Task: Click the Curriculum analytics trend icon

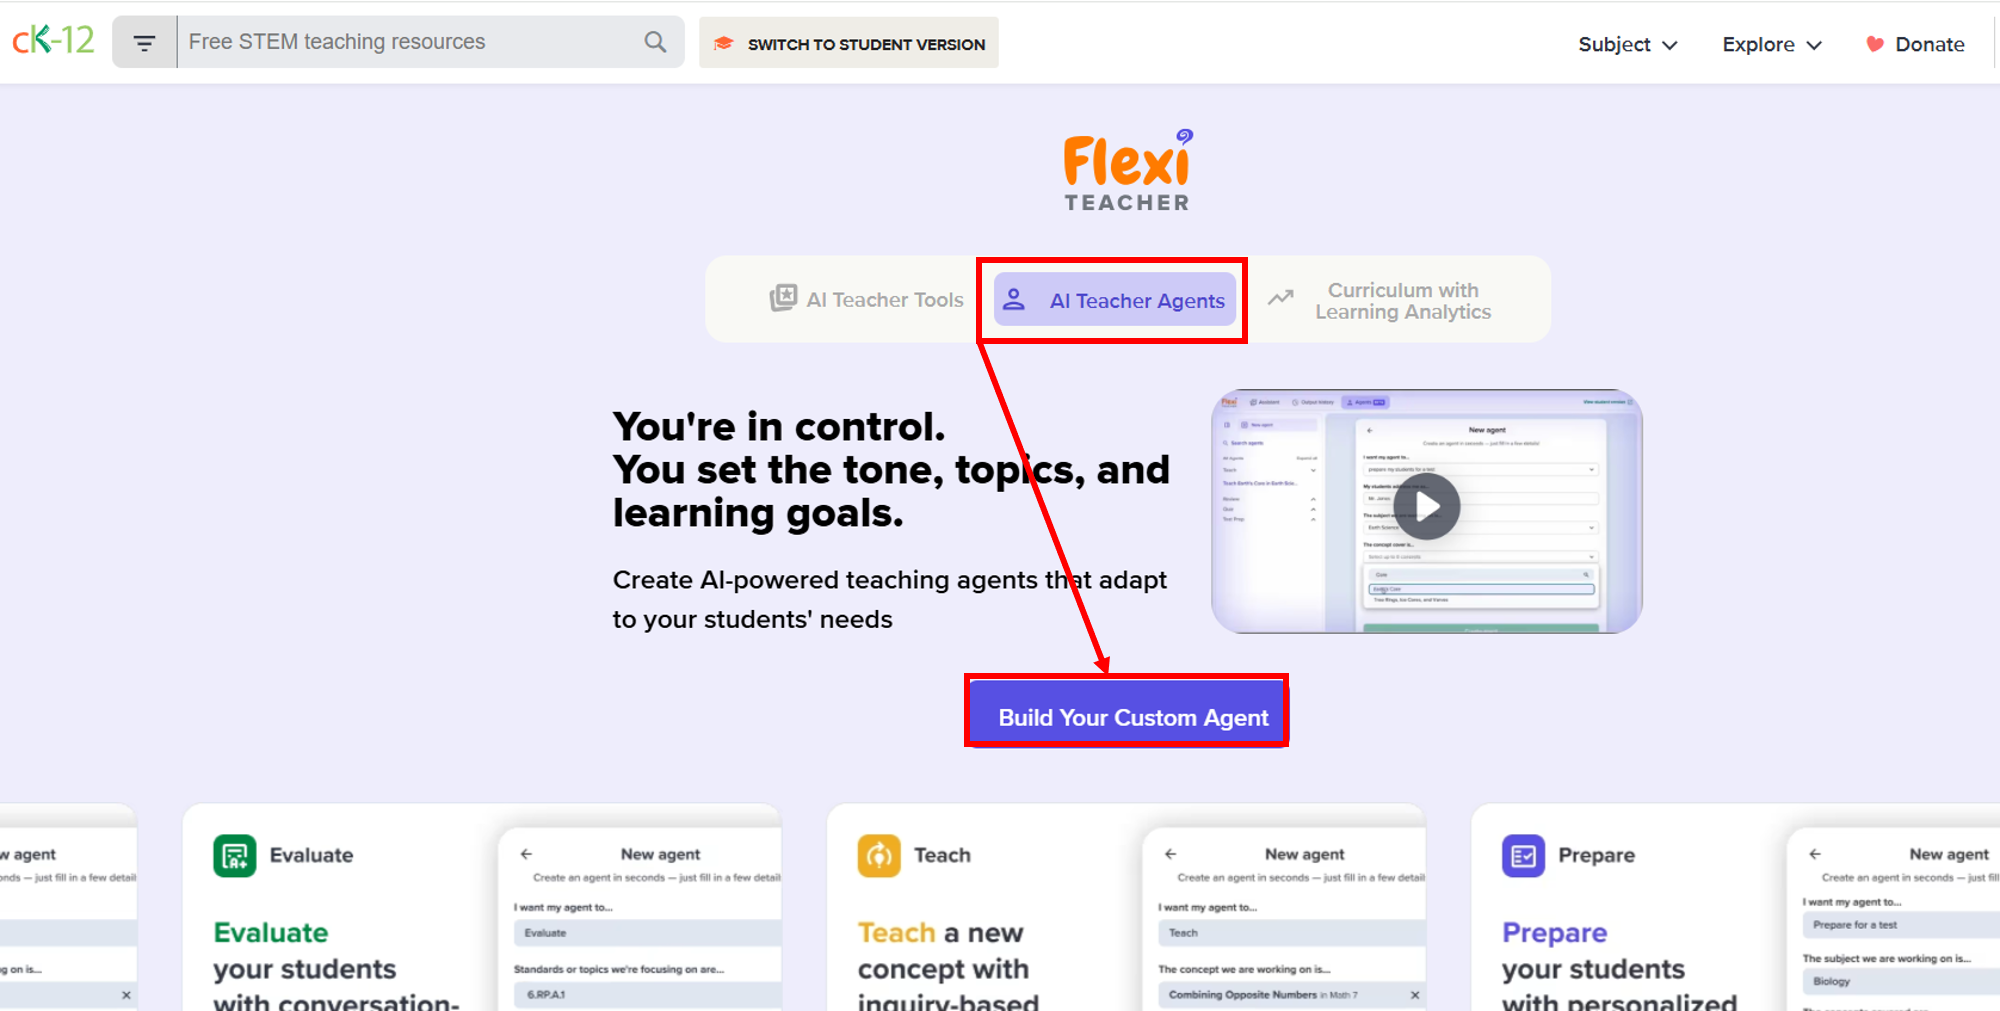Action: tap(1281, 298)
